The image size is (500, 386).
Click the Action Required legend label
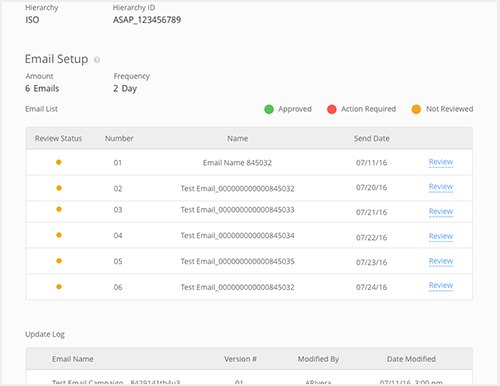click(368, 109)
